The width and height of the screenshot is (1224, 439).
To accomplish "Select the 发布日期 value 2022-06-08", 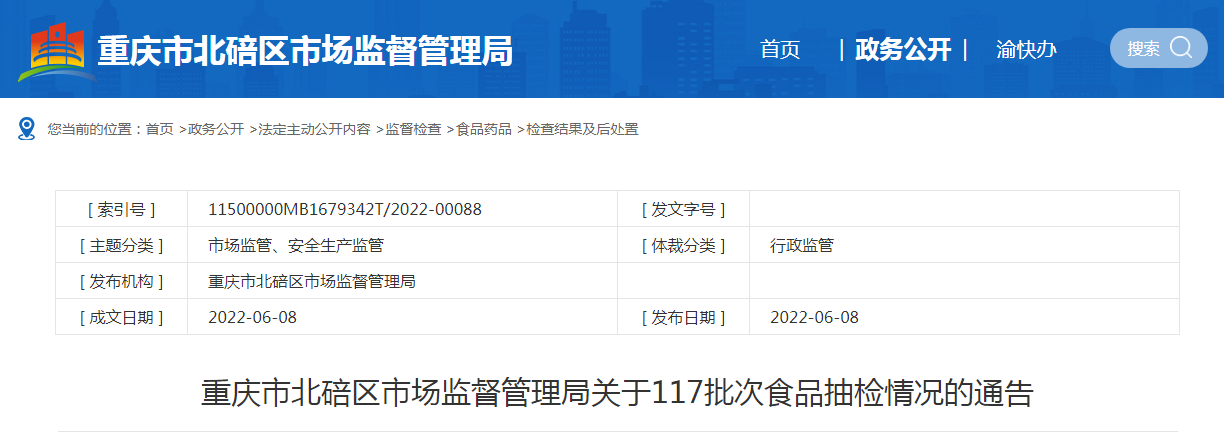I will coord(814,317).
